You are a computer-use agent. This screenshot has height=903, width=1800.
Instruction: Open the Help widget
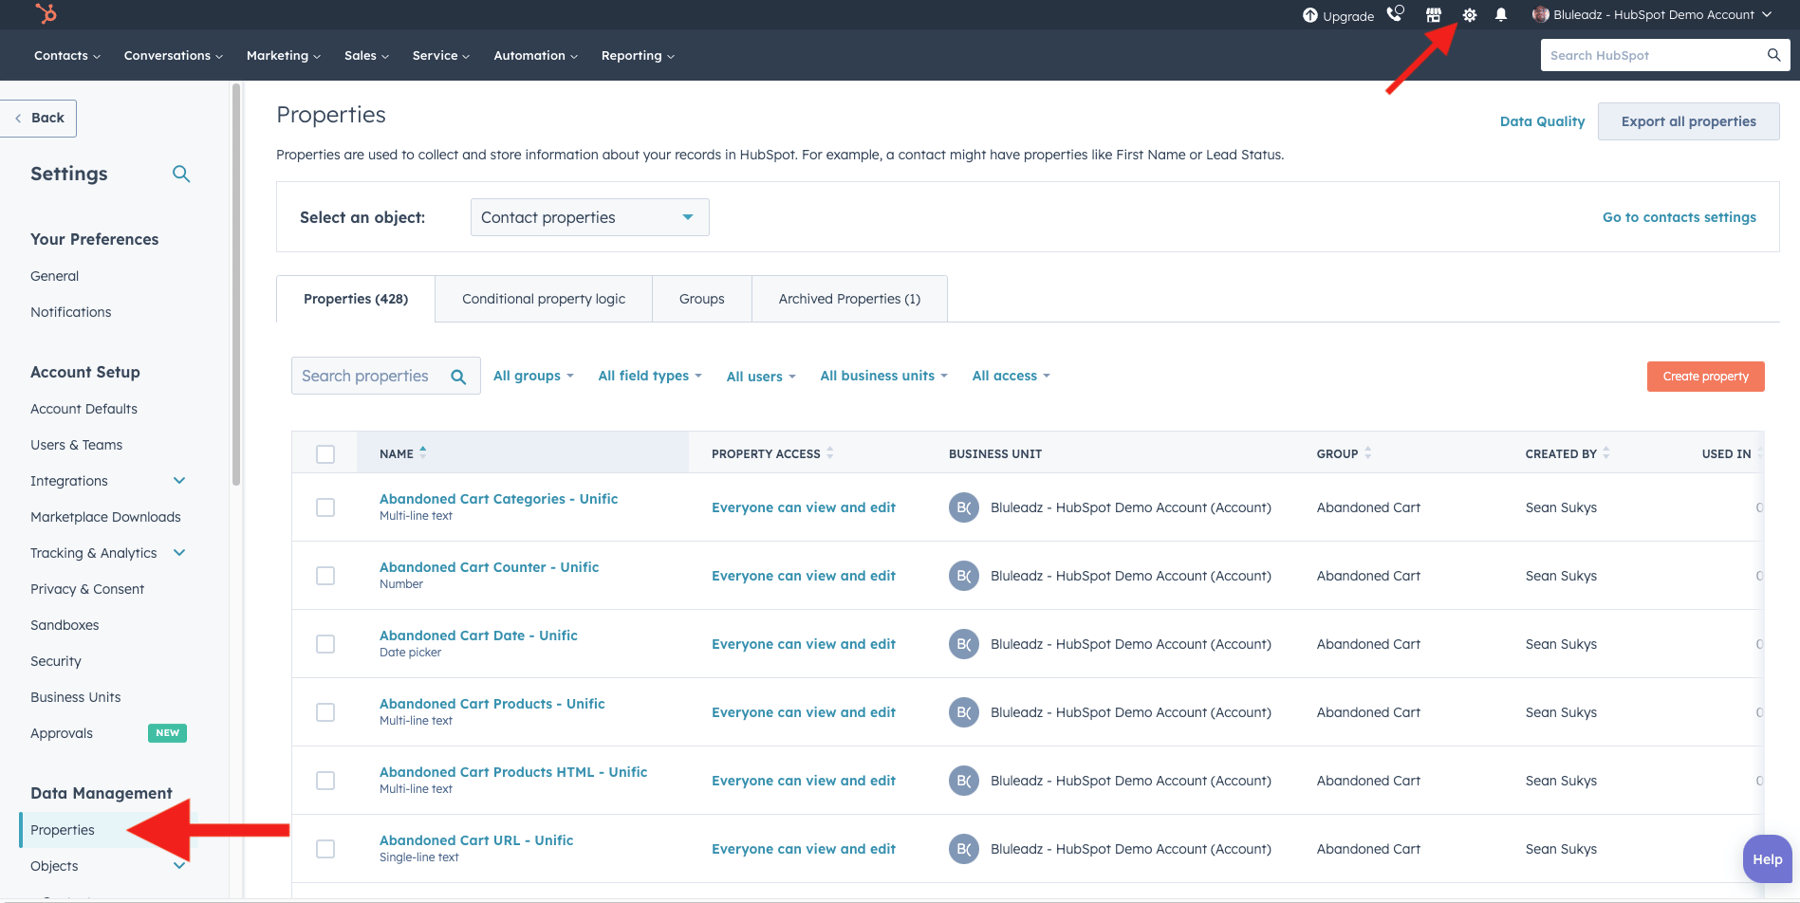(1766, 858)
